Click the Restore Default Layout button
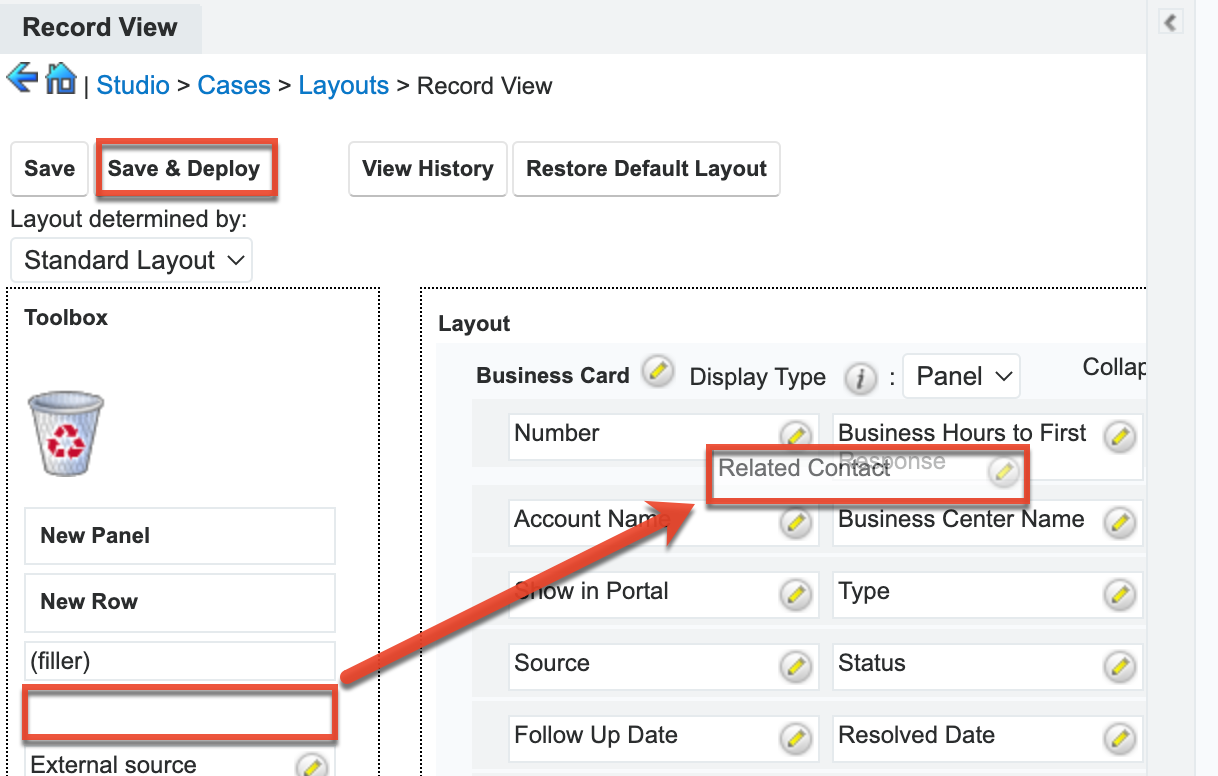Viewport: 1218px width, 776px height. (x=646, y=169)
